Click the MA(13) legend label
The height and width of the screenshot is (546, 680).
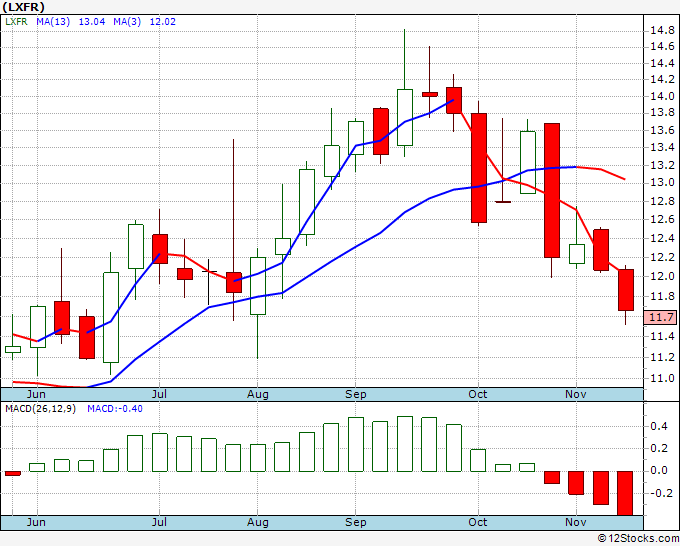pos(53,21)
